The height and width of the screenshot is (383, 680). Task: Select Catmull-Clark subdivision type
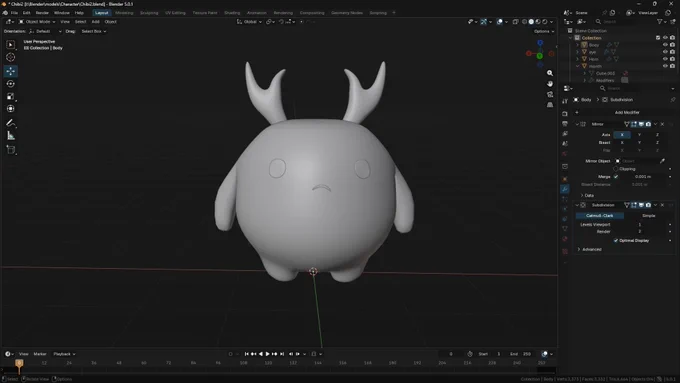pos(600,216)
